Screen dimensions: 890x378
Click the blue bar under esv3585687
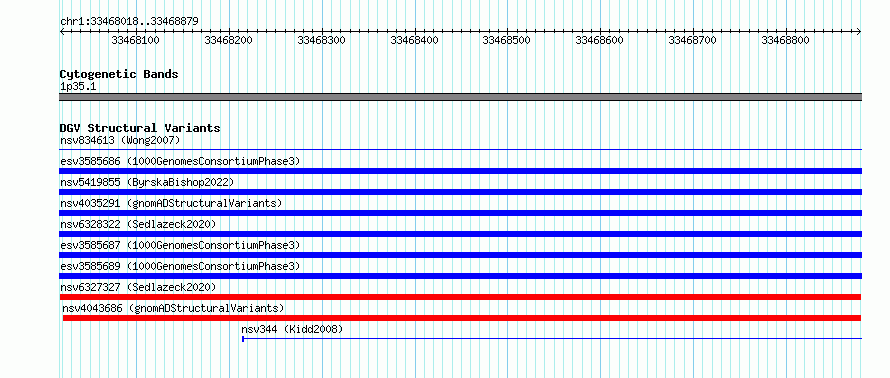click(x=461, y=255)
